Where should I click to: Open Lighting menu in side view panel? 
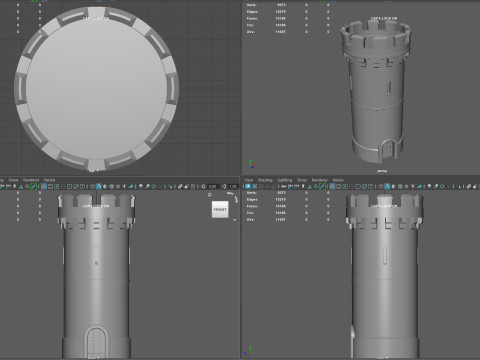click(x=284, y=180)
